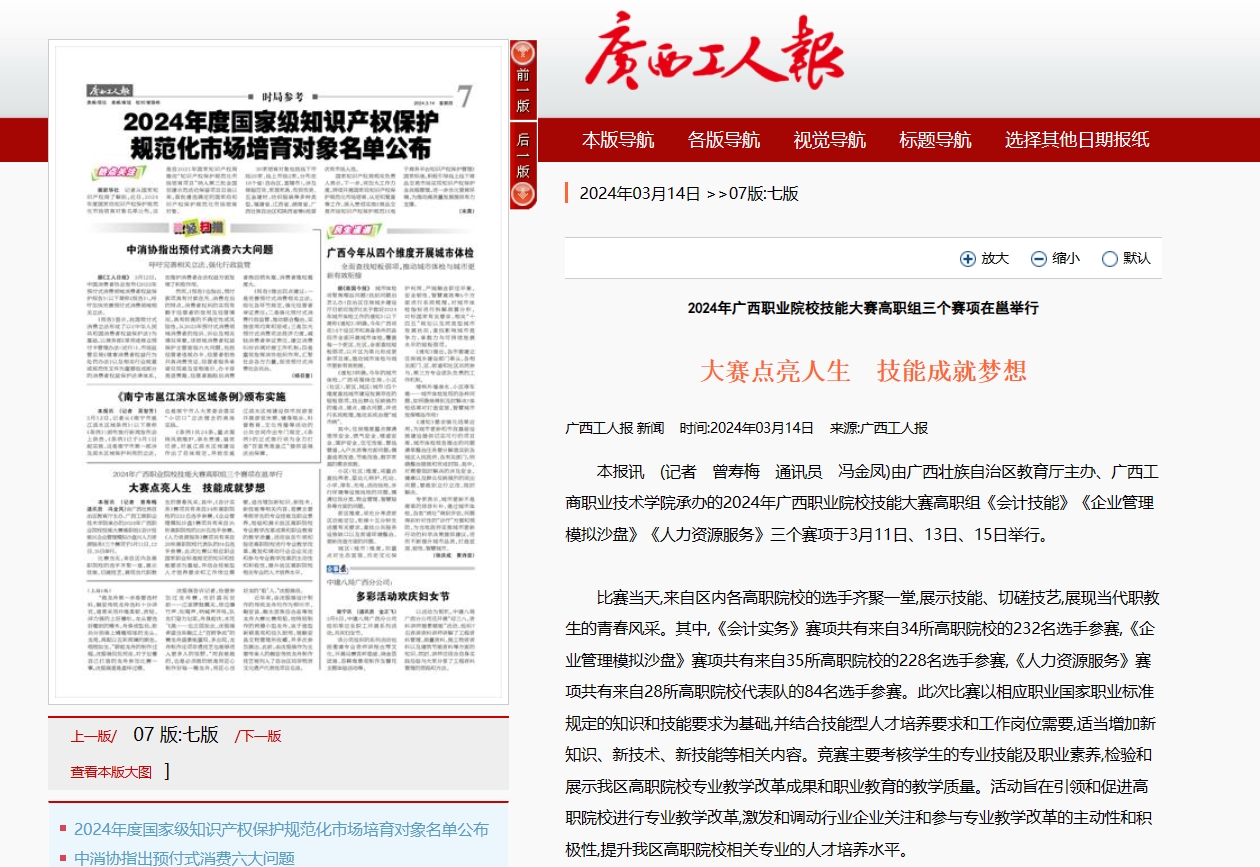Click 广西今年从四个维度开展城市体检 article on page image
Image resolution: width=1260 pixels, height=867 pixels.
[x=400, y=253]
